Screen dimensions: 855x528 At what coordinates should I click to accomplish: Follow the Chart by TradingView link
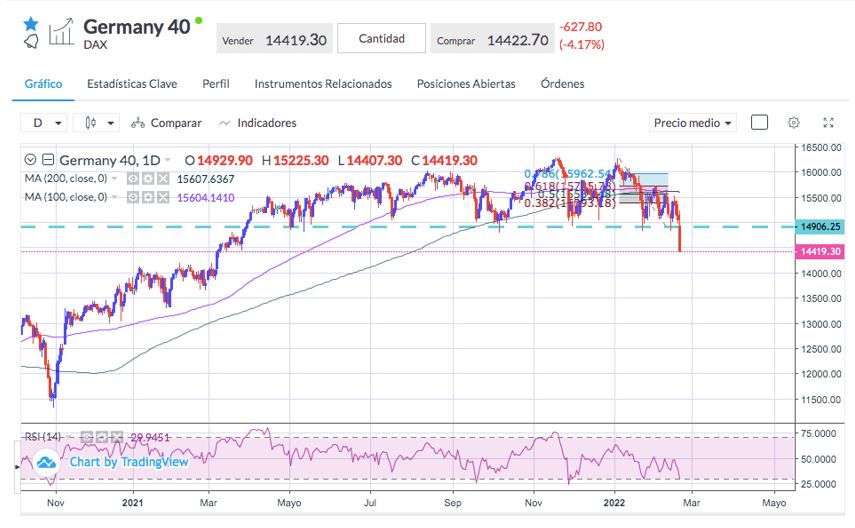coord(129,462)
